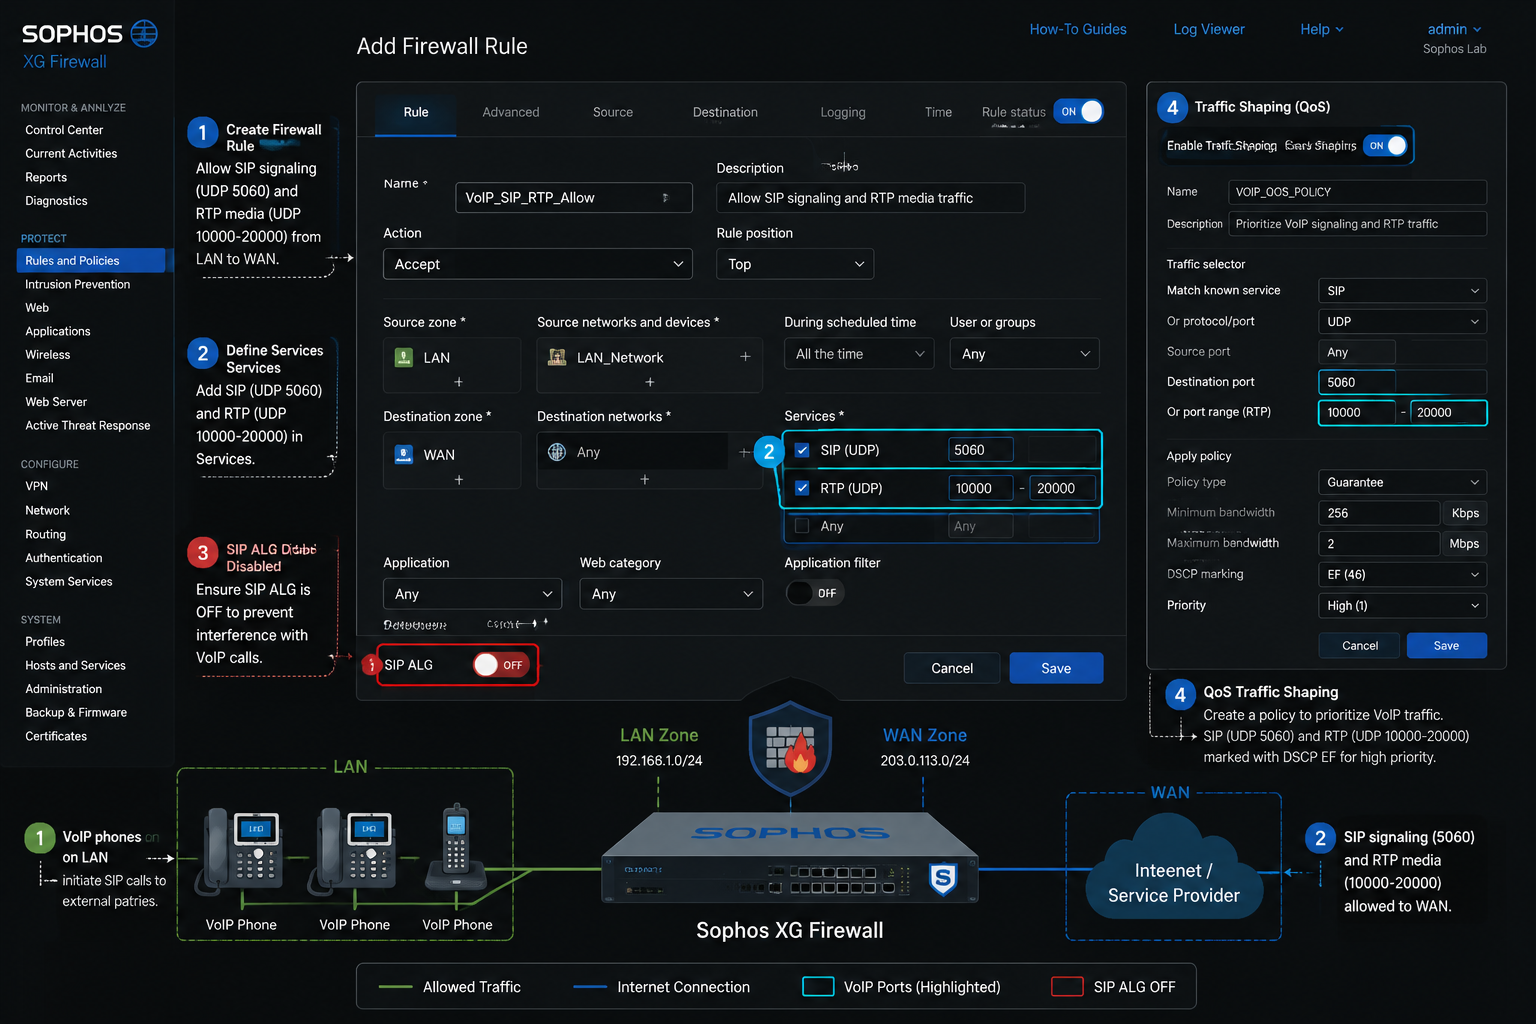Open the Web category dropdown

coord(671,594)
